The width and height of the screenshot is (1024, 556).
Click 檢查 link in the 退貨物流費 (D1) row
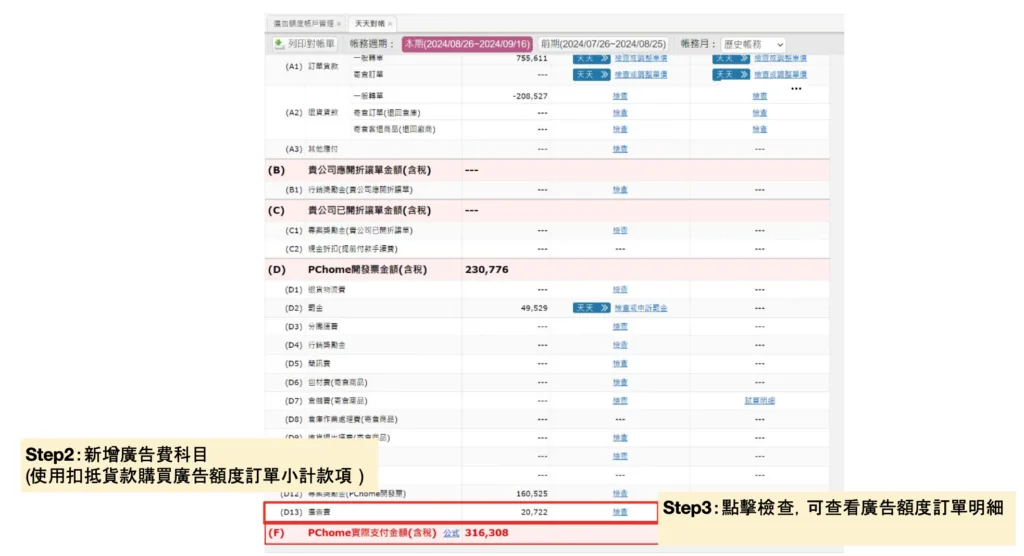[x=620, y=289]
